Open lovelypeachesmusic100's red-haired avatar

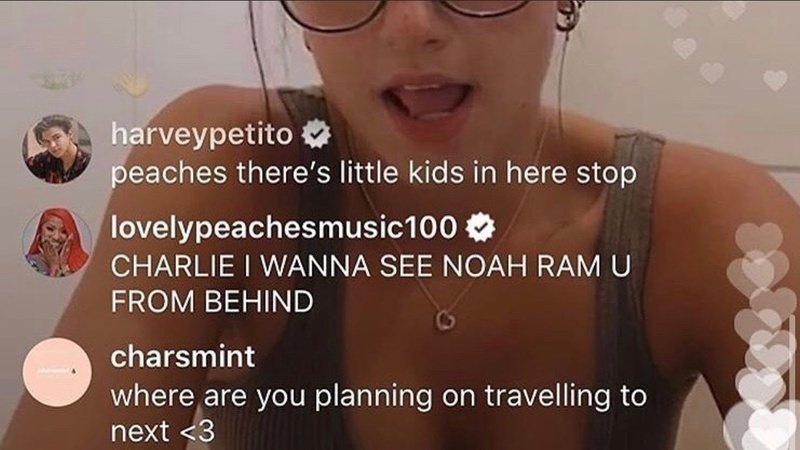[57, 242]
